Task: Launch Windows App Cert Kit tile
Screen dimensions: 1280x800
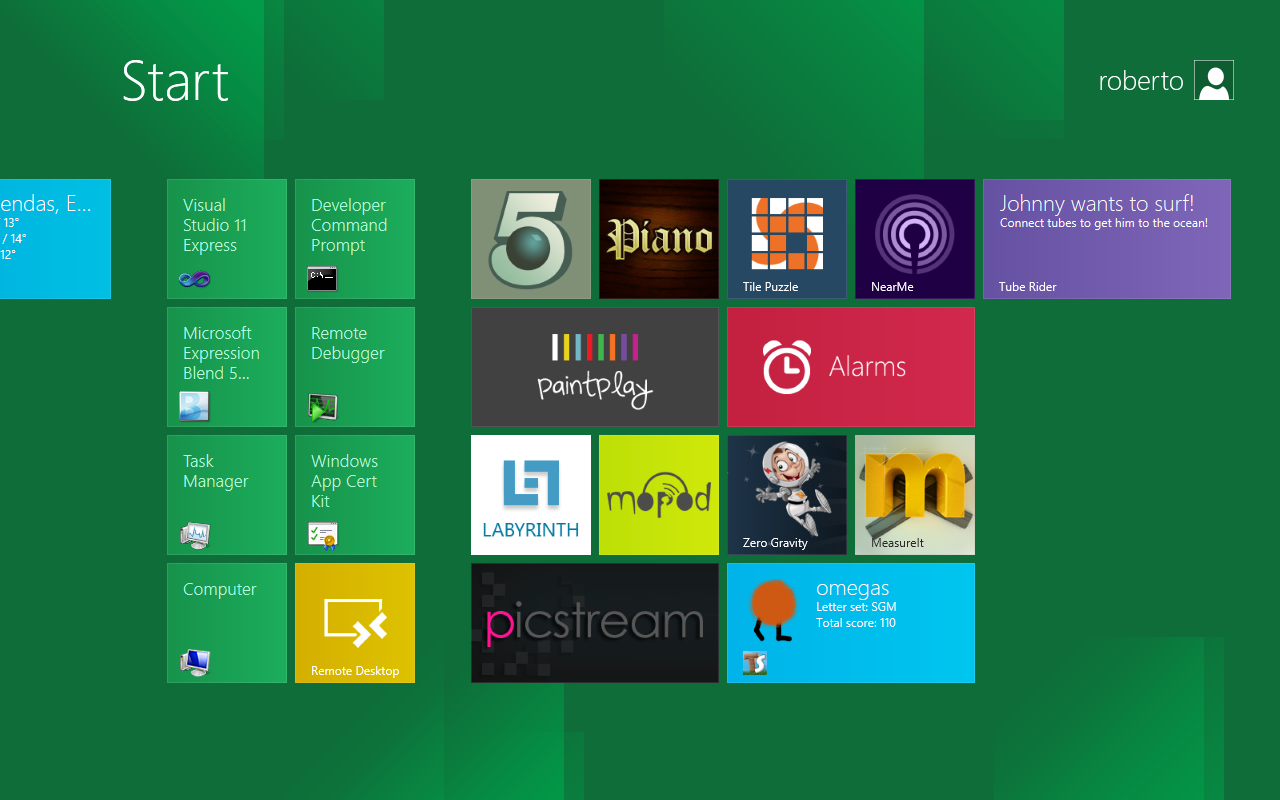Action: tap(355, 495)
